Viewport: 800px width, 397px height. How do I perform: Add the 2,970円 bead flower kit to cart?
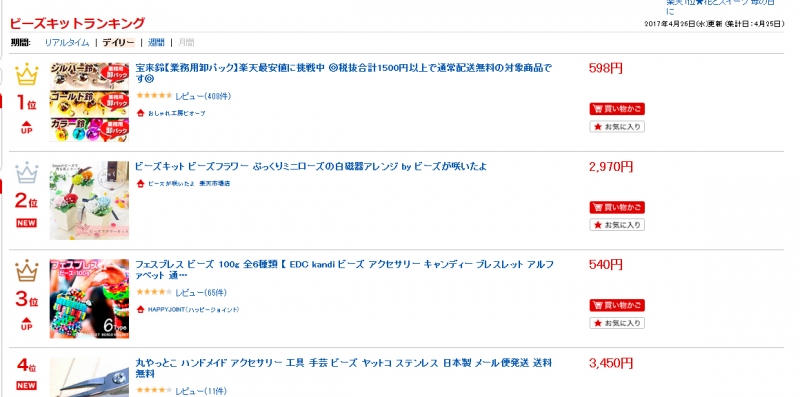617,207
